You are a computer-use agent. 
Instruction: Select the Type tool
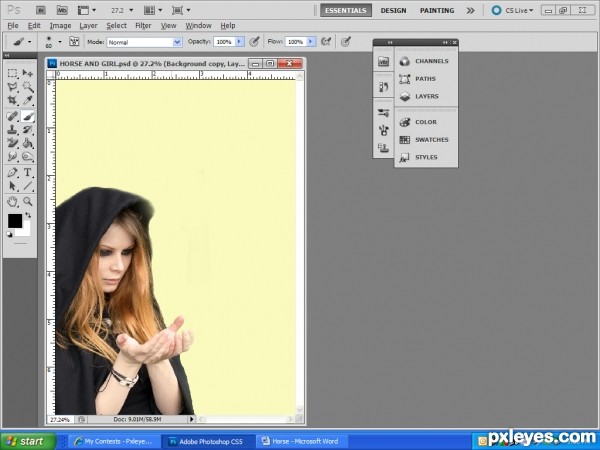click(x=28, y=173)
